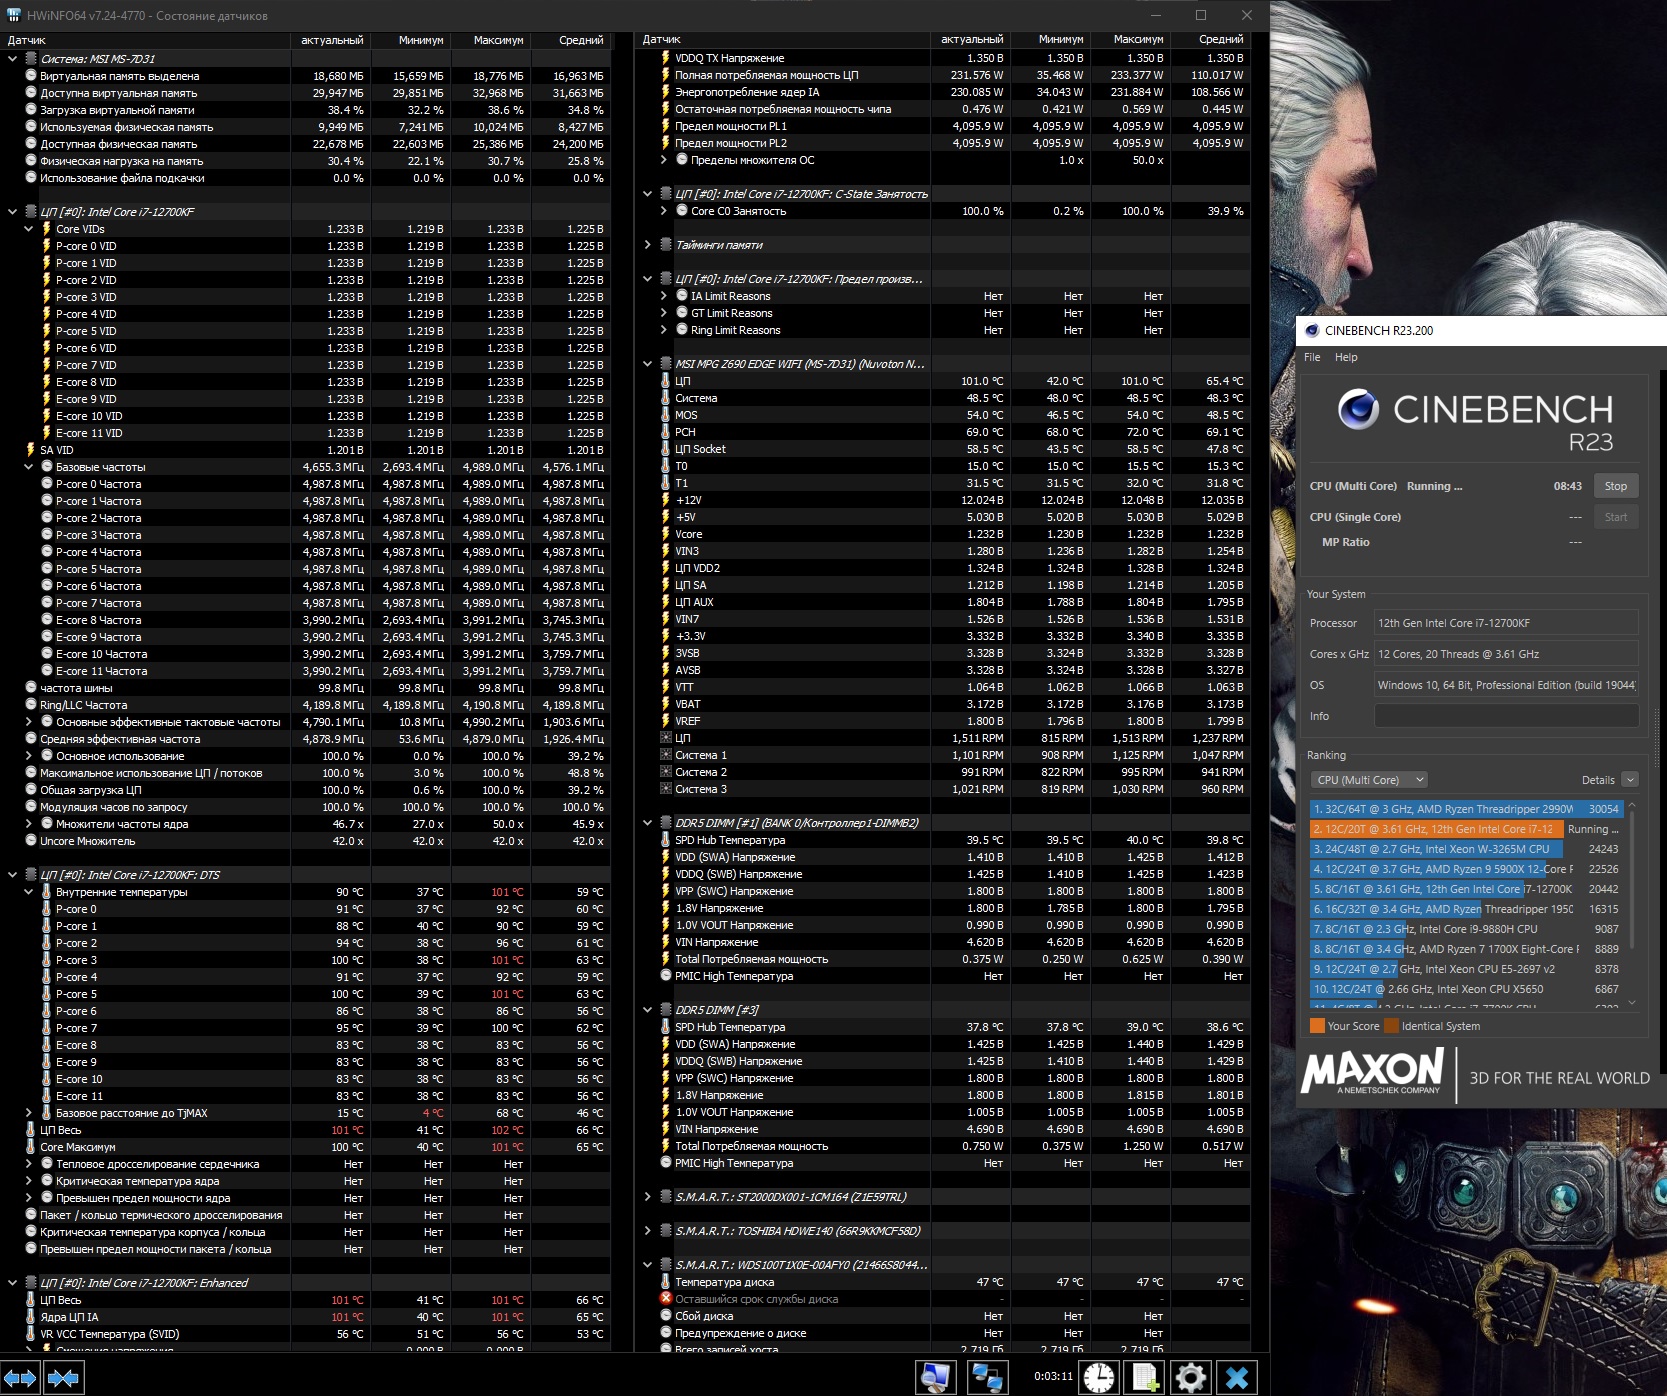Screen dimensions: 1667x1396
Task: Reset sensor statistics with the clock icon
Action: [1099, 1378]
